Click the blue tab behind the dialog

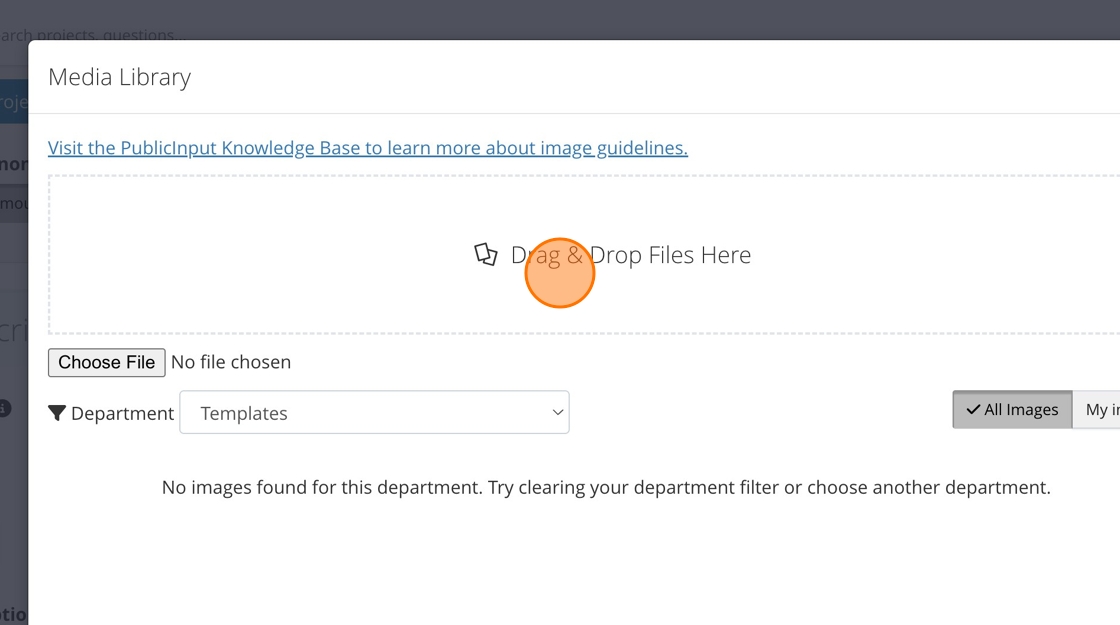(x=13, y=101)
